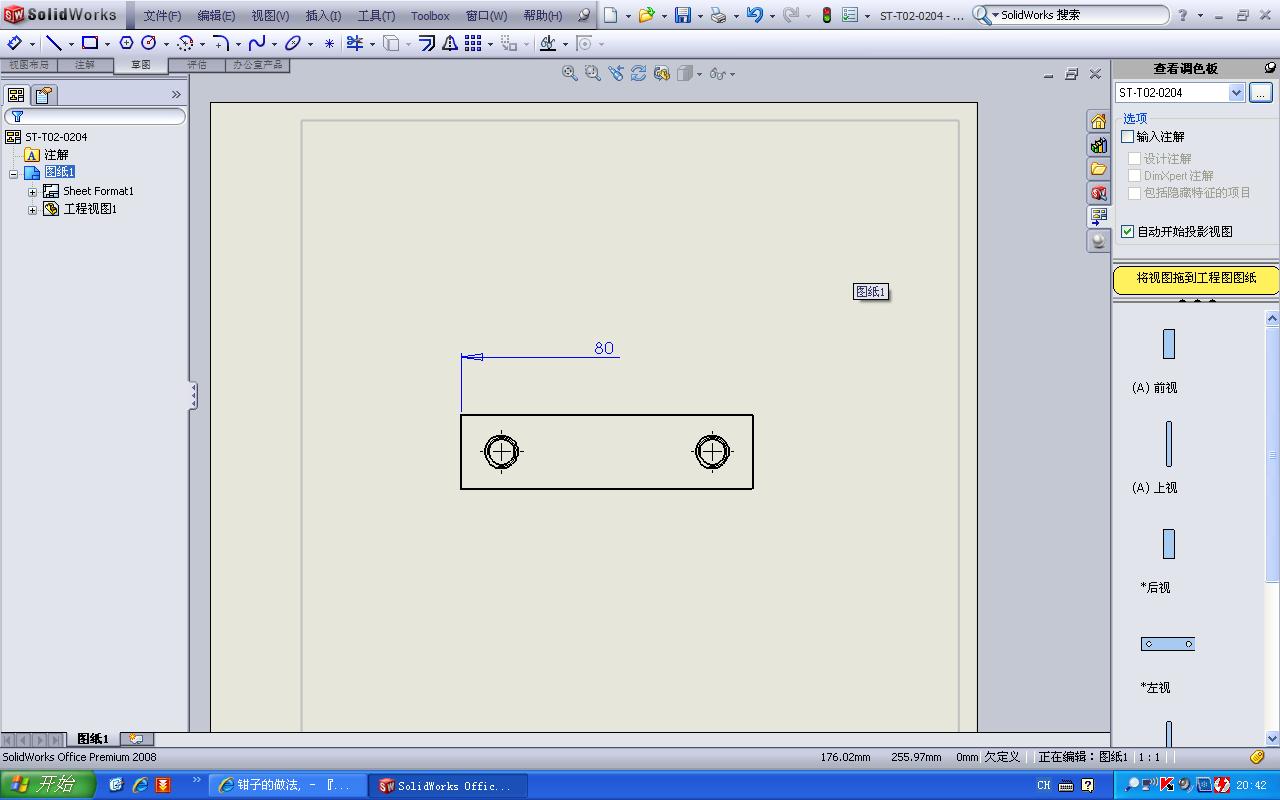Open the View Palette task pane tab
Viewport: 1280px width, 800px height.
click(1099, 217)
